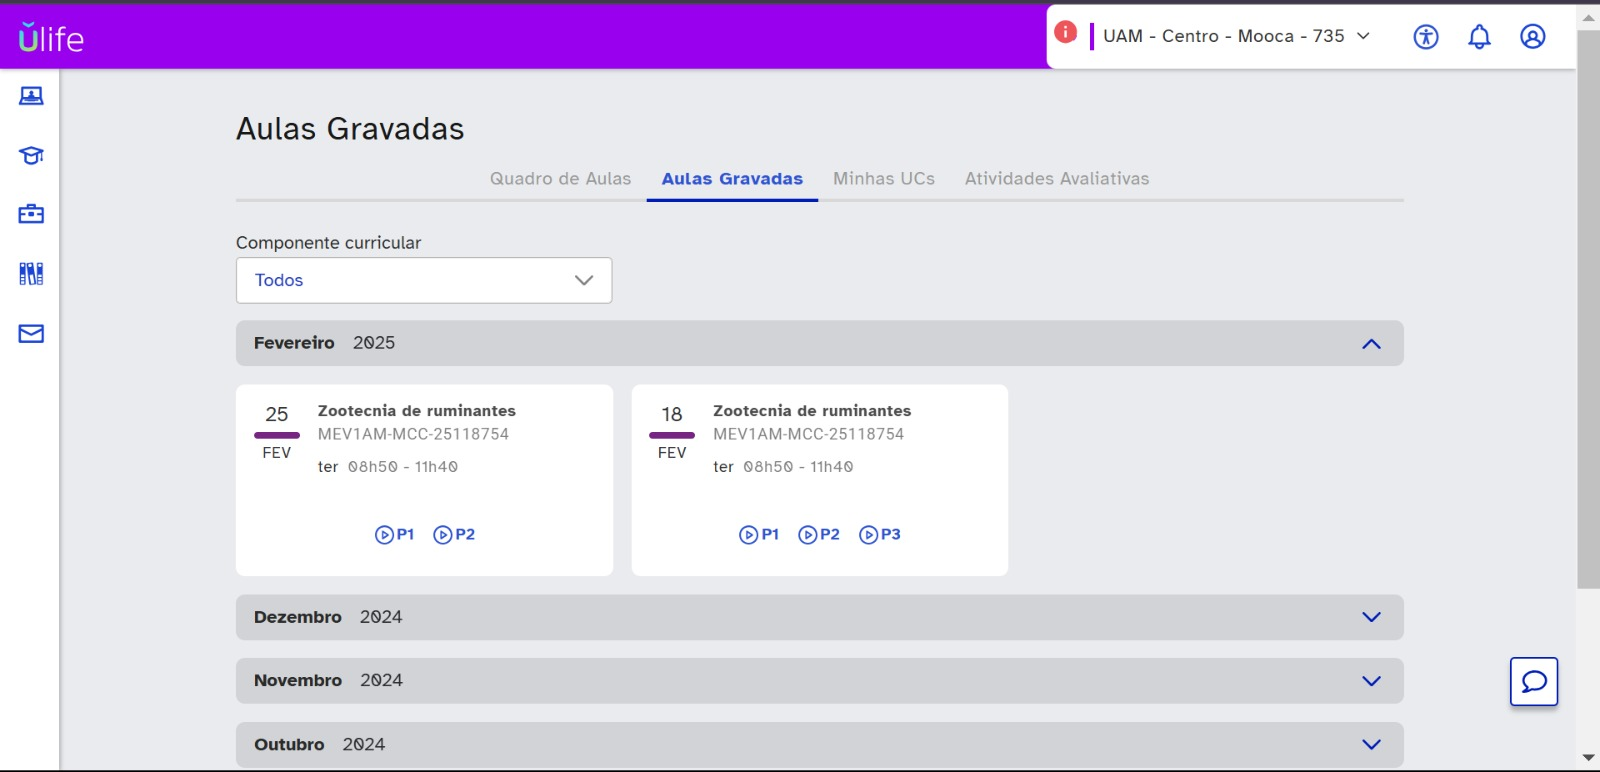Open the Componente curricular Todos dropdown
This screenshot has height=772, width=1600.
click(x=424, y=281)
